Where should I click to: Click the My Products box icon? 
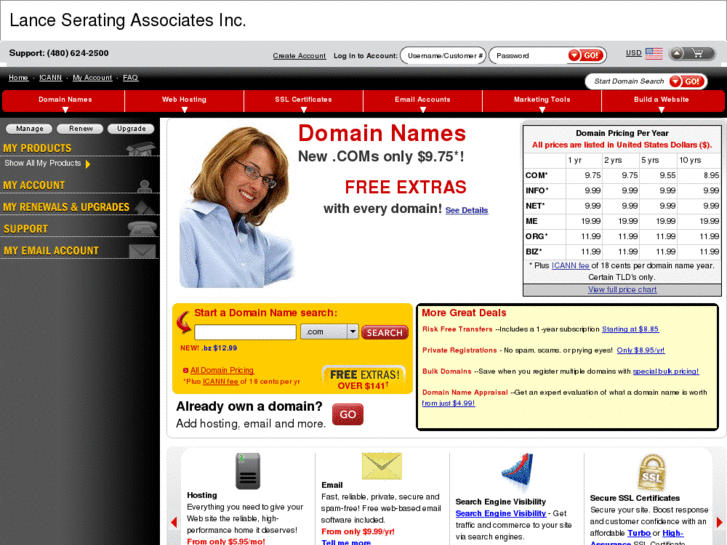point(140,149)
